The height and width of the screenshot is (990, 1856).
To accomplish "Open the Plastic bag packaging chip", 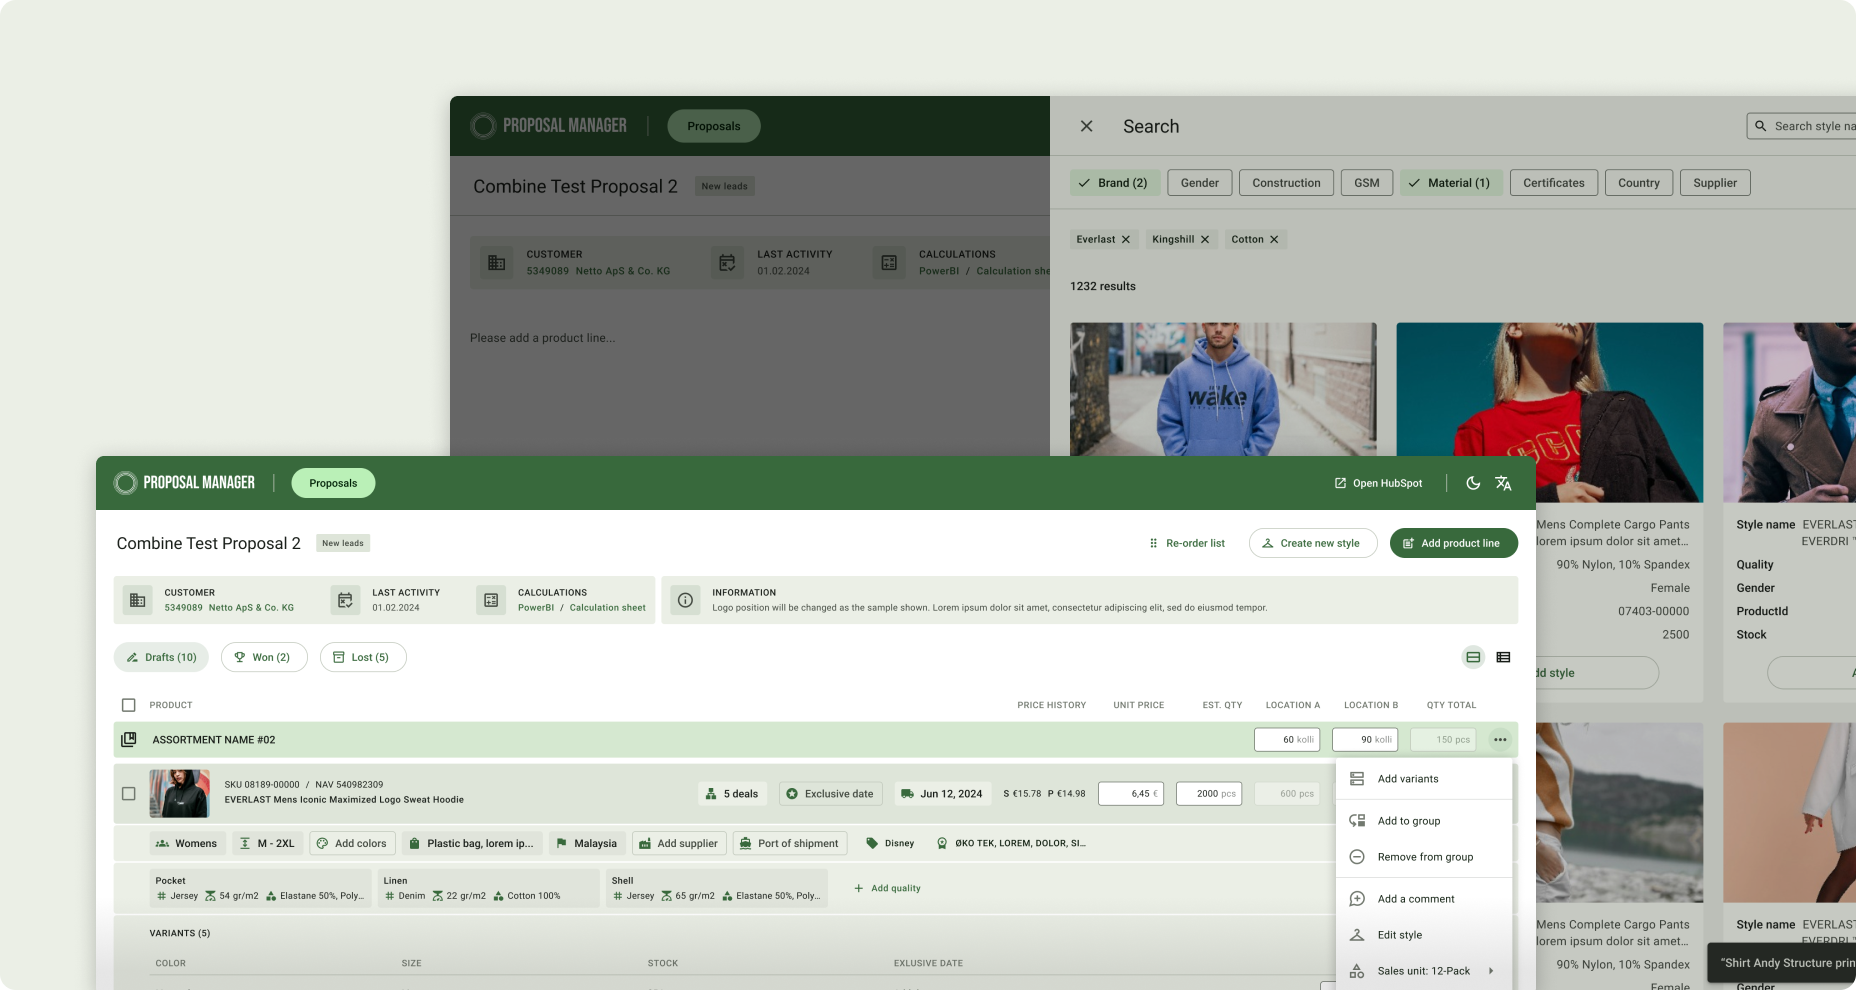I will click(x=472, y=843).
